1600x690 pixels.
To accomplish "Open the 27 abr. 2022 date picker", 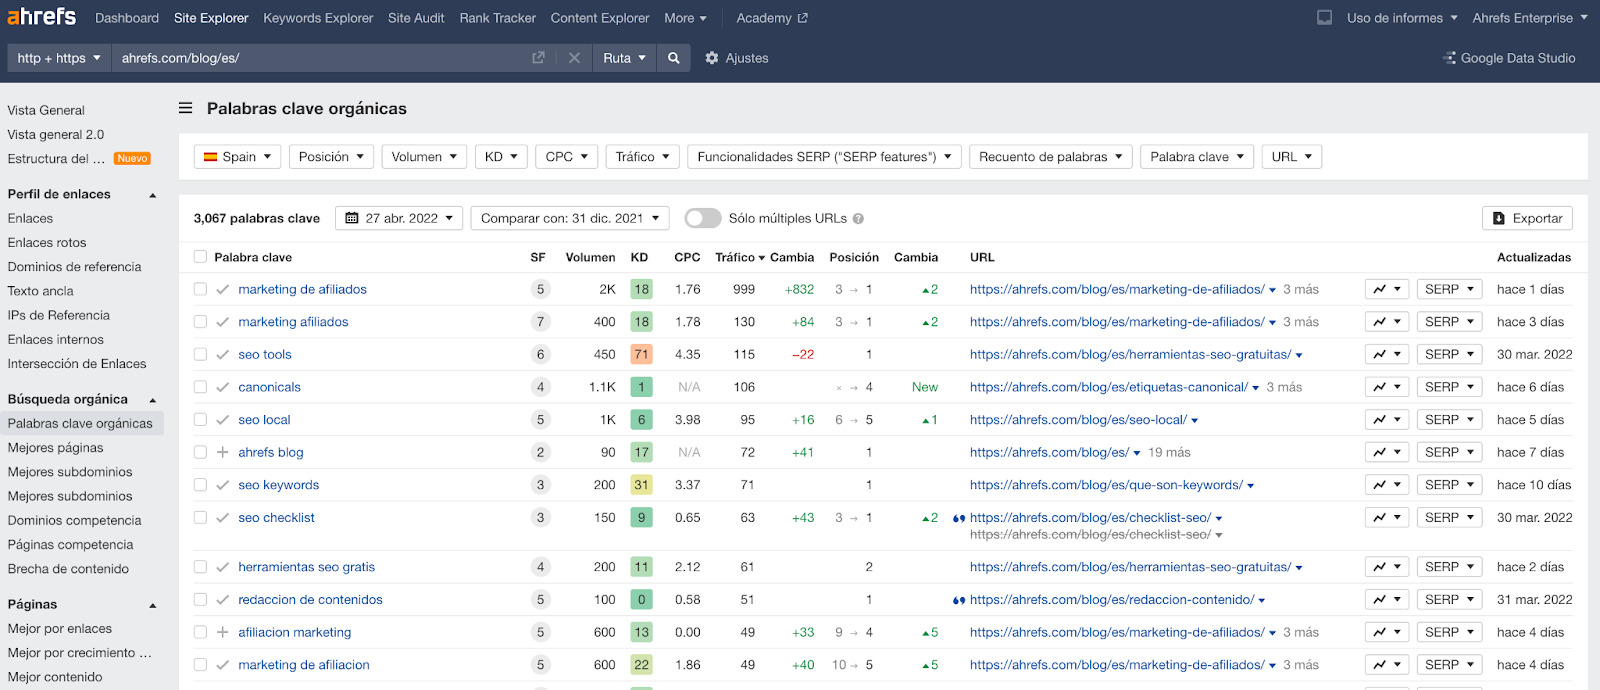I will [398, 218].
